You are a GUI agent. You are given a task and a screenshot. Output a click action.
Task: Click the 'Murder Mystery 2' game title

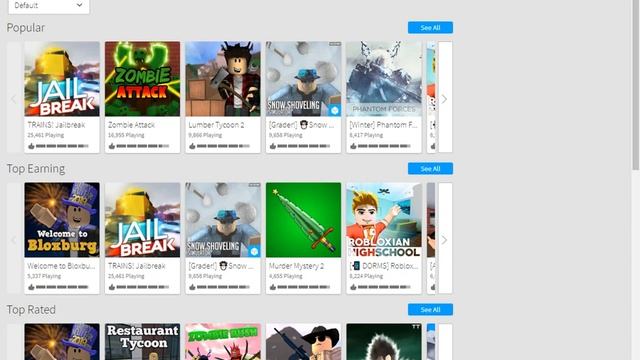[296, 266]
